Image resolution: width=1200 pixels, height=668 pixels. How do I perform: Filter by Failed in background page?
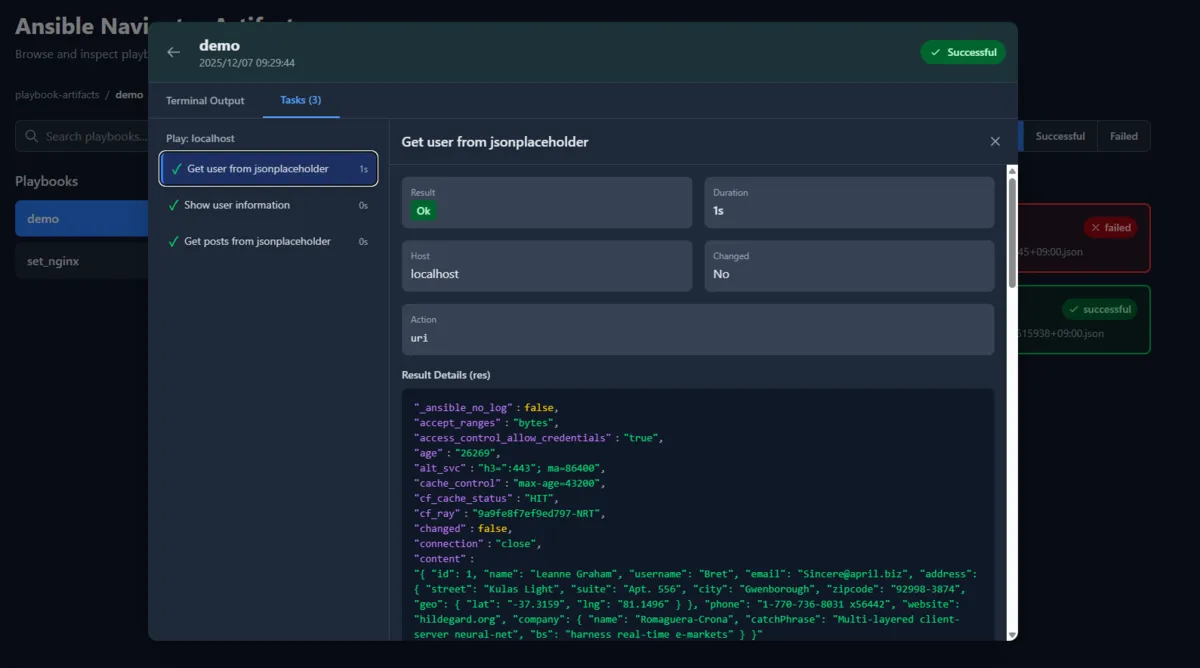point(1124,136)
